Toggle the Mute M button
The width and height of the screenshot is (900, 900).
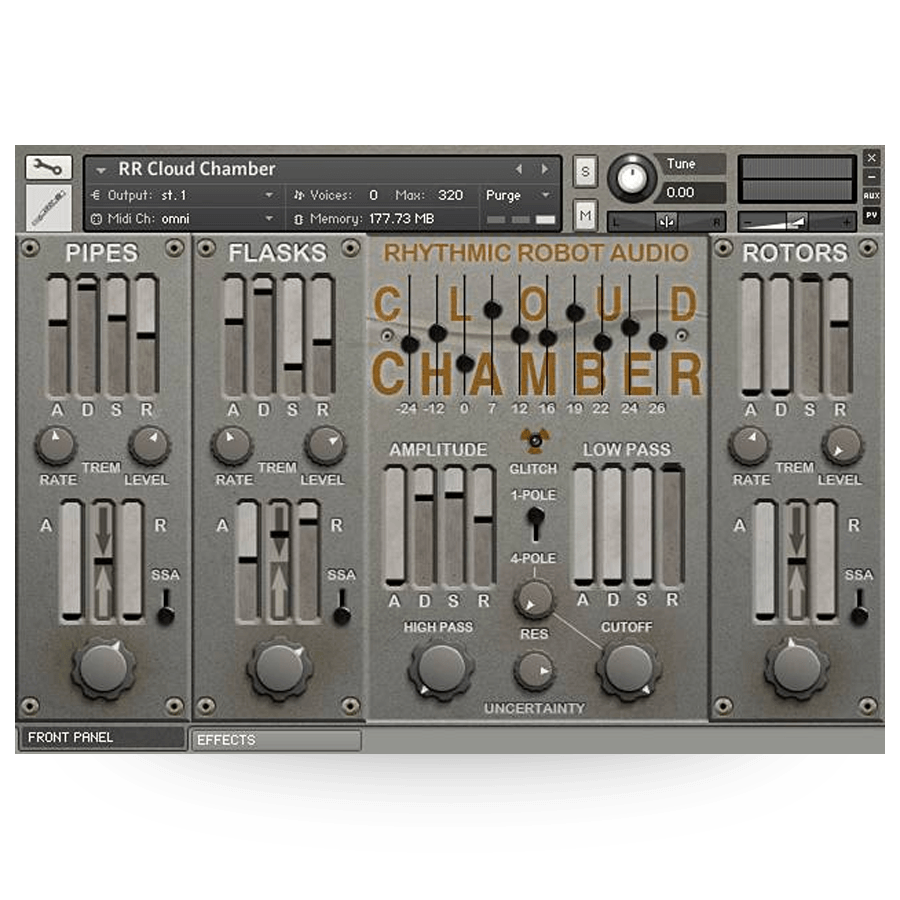pos(585,216)
